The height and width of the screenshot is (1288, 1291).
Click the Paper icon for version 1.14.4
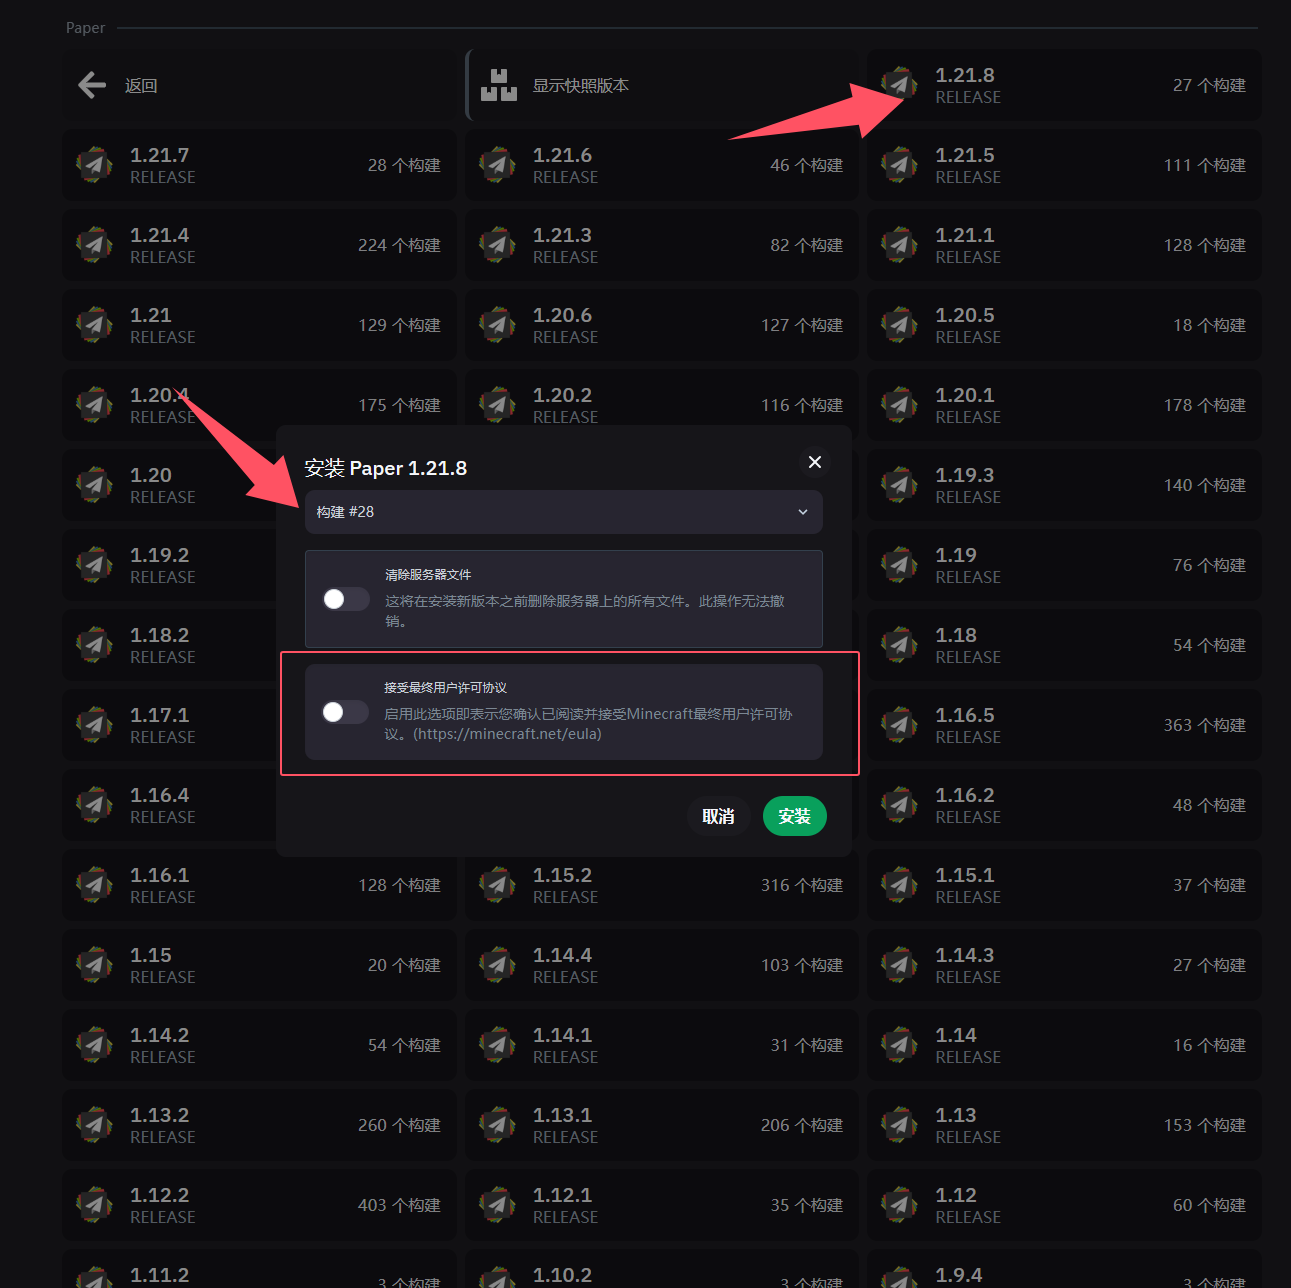(497, 965)
